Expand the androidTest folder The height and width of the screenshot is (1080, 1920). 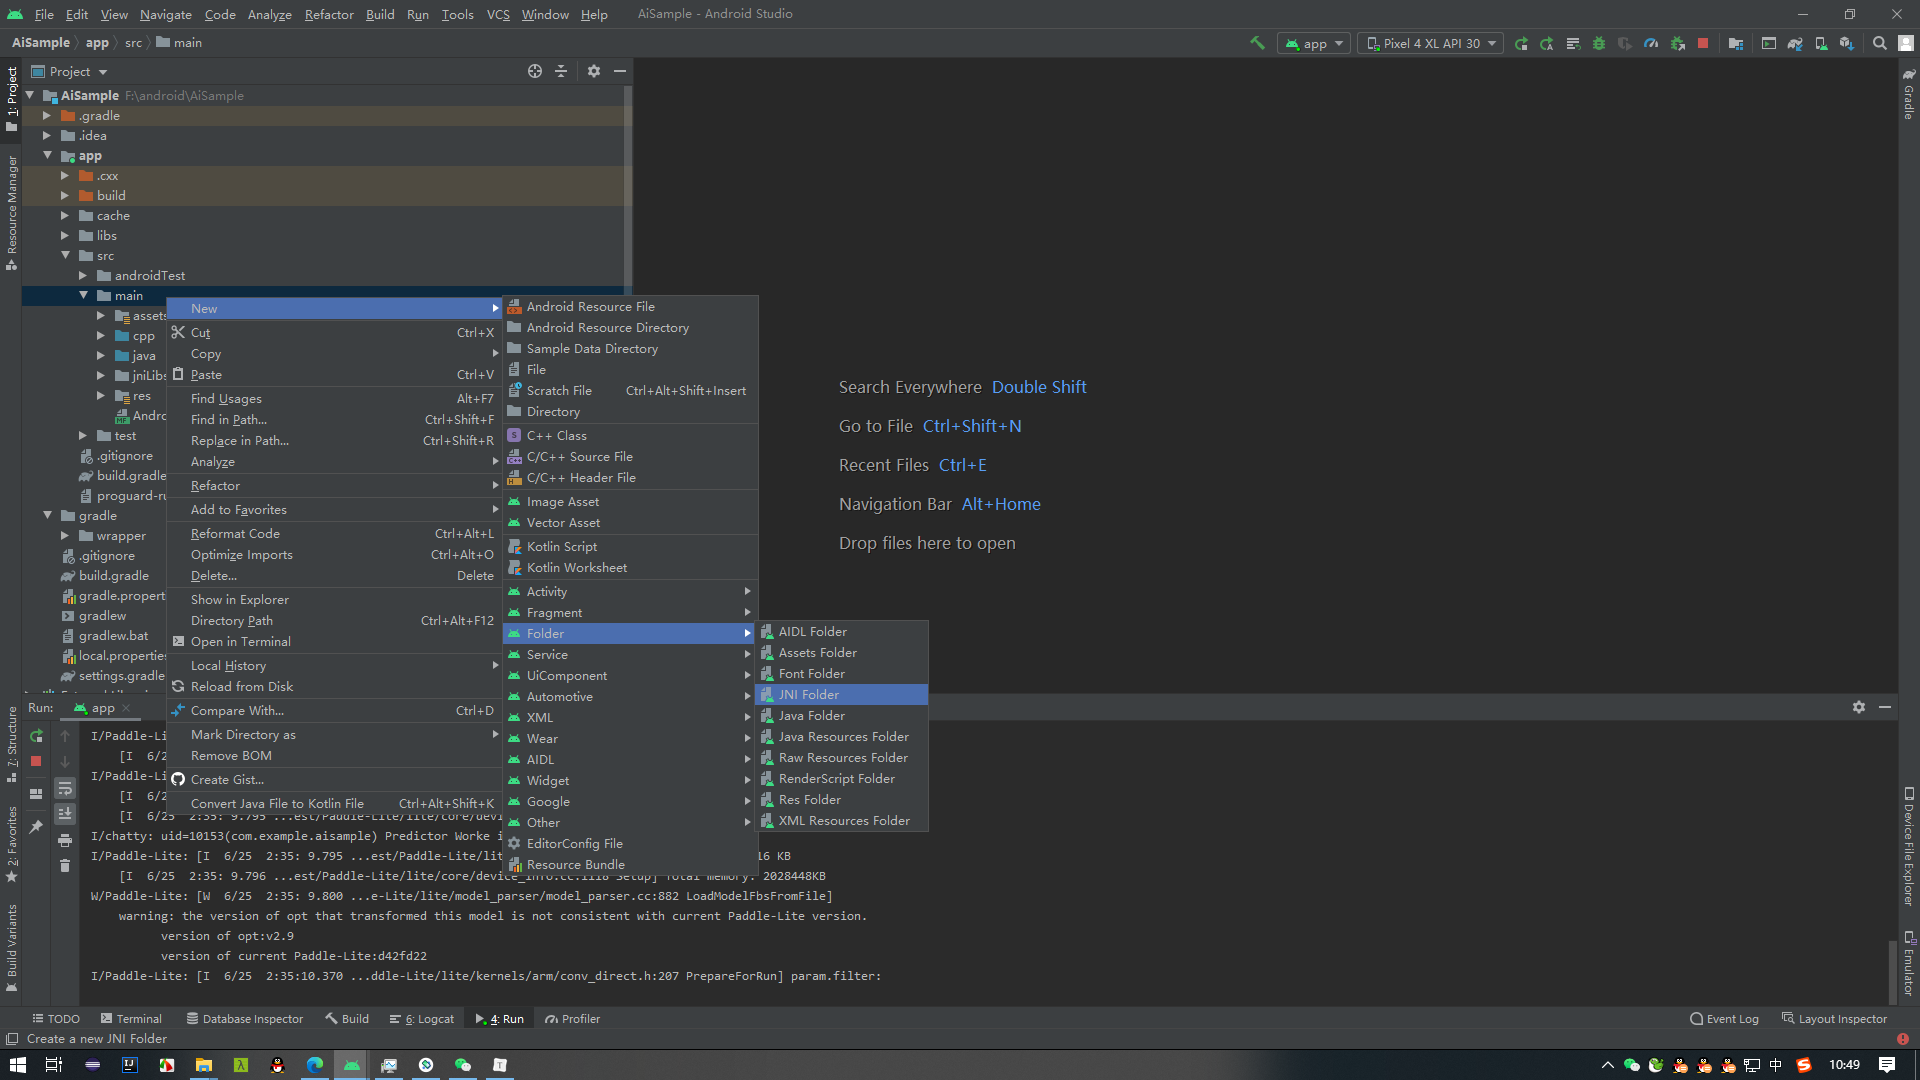83,276
